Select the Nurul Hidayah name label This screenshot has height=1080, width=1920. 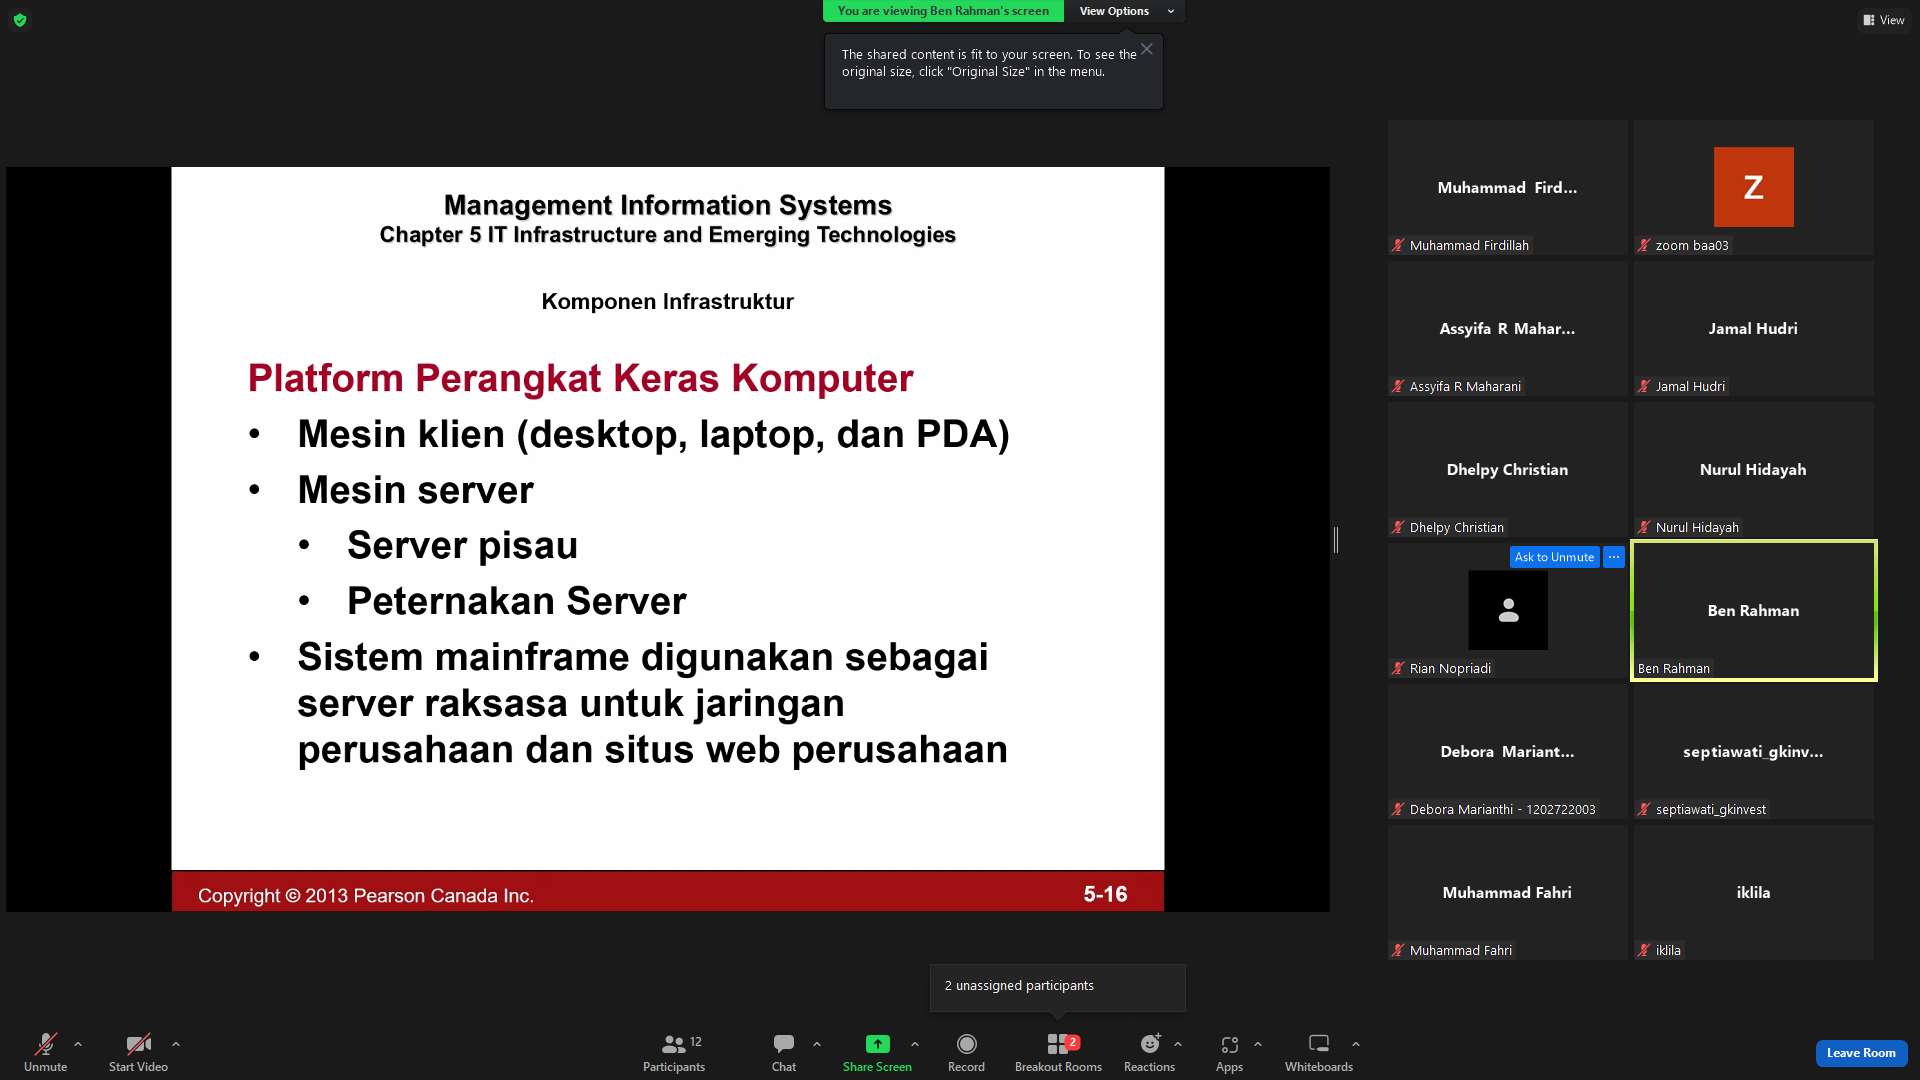pos(1697,527)
